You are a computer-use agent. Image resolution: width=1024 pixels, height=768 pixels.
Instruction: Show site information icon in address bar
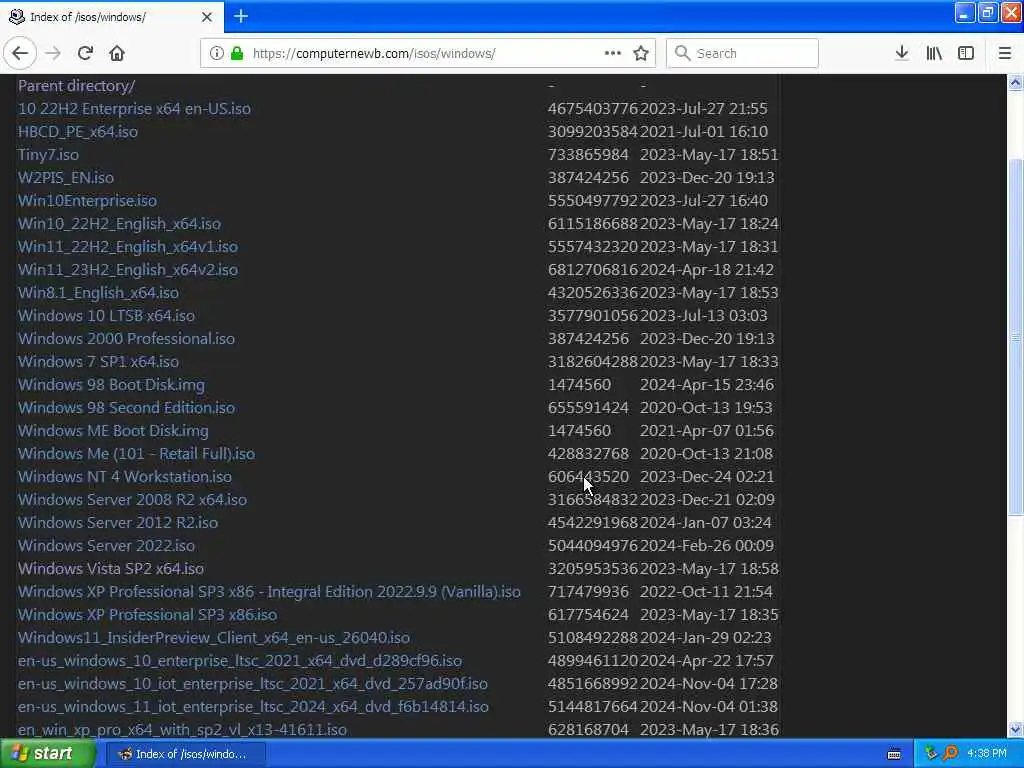click(x=216, y=54)
